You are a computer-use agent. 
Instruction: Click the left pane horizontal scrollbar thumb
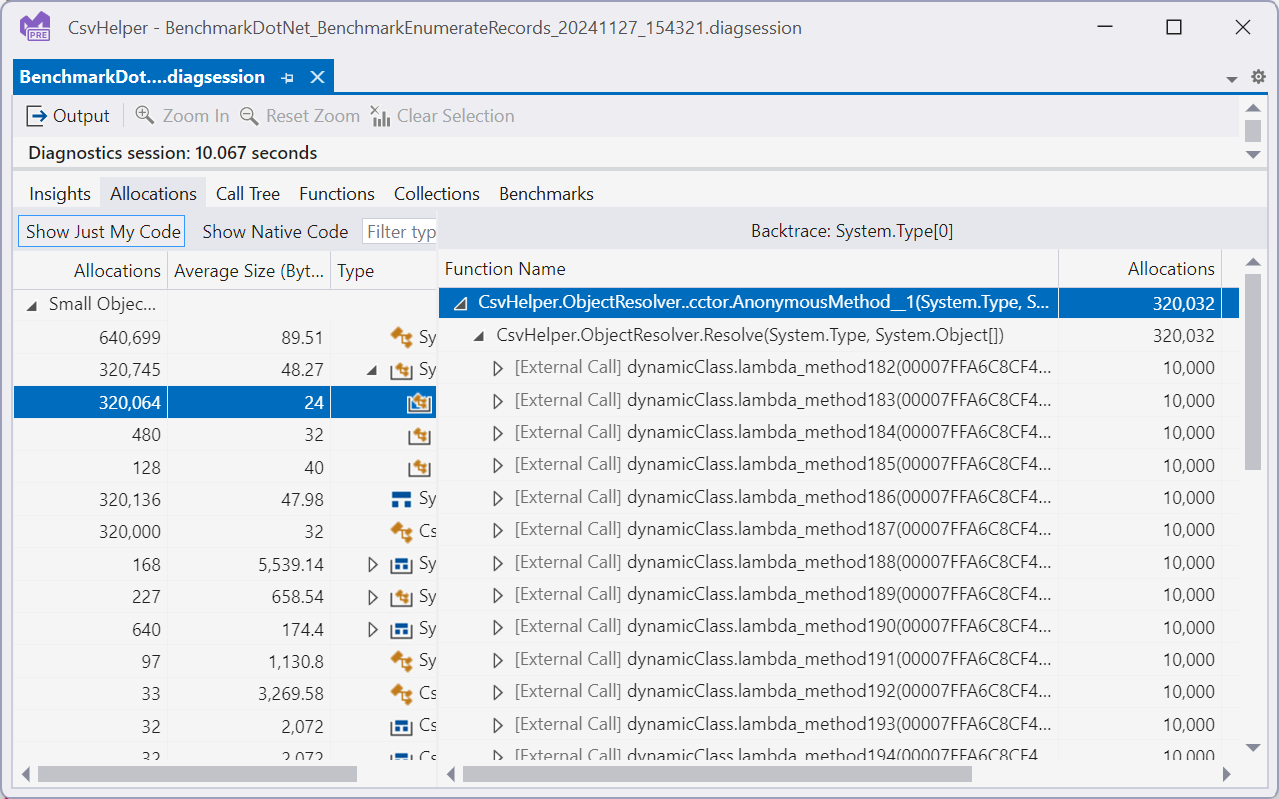pos(197,774)
